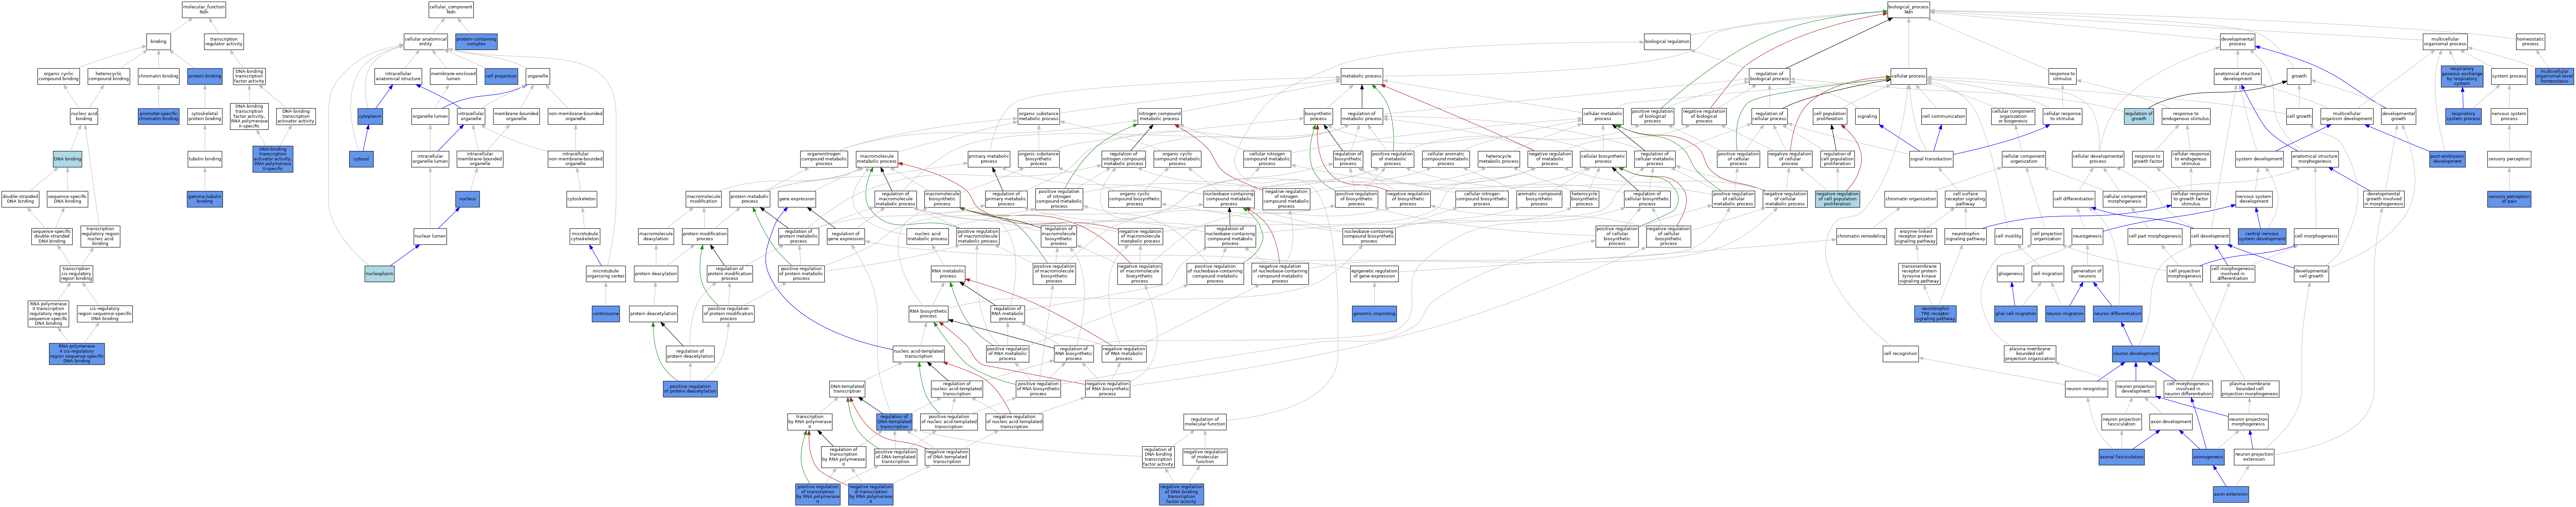Click the blue axonal fasciculation node
The height and width of the screenshot is (507, 2576).
point(2121,457)
